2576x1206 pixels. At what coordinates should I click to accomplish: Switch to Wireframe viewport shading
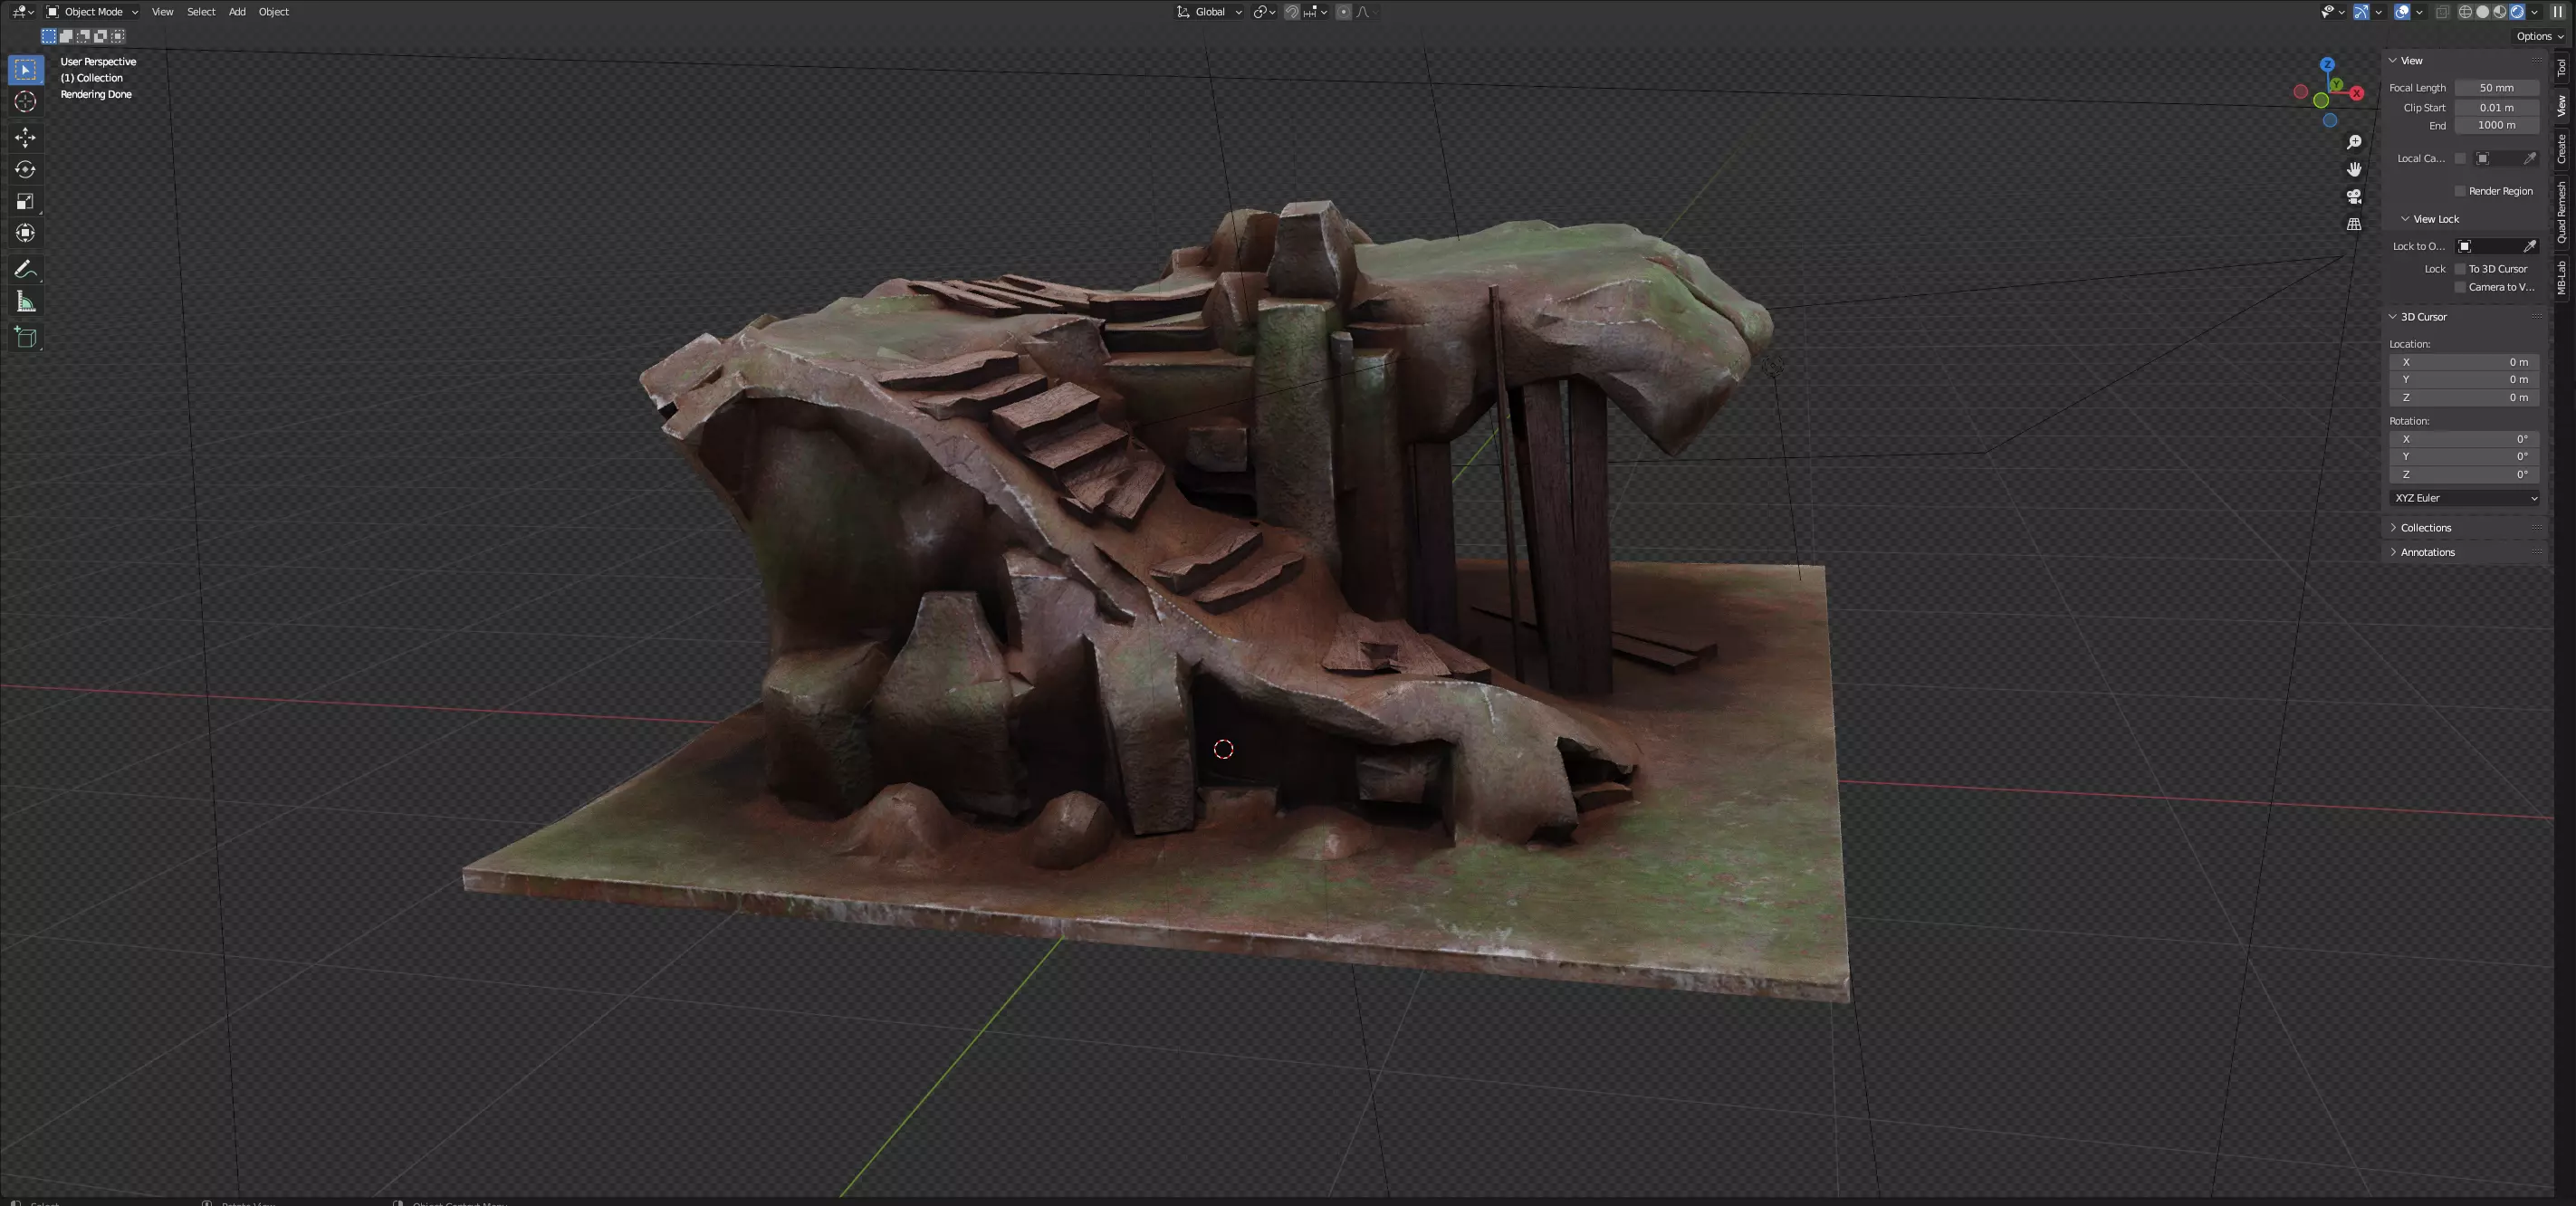(x=2466, y=12)
